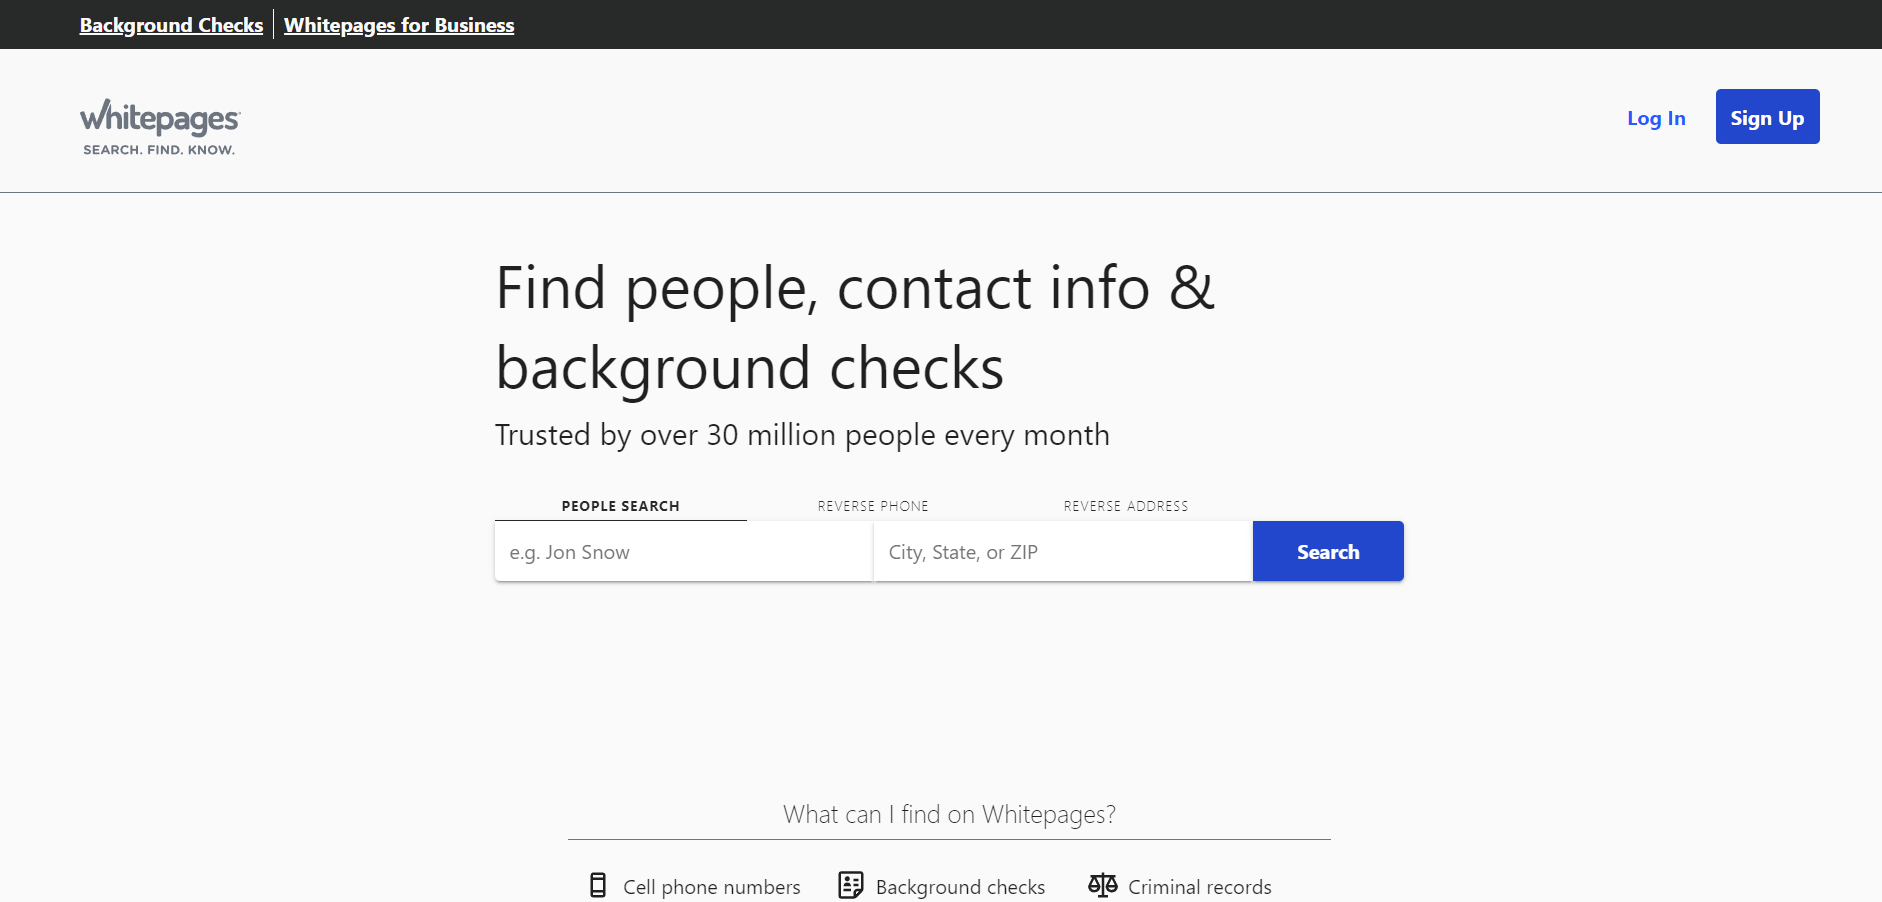
Task: Click the 'Criminal records' label
Action: (x=1200, y=887)
